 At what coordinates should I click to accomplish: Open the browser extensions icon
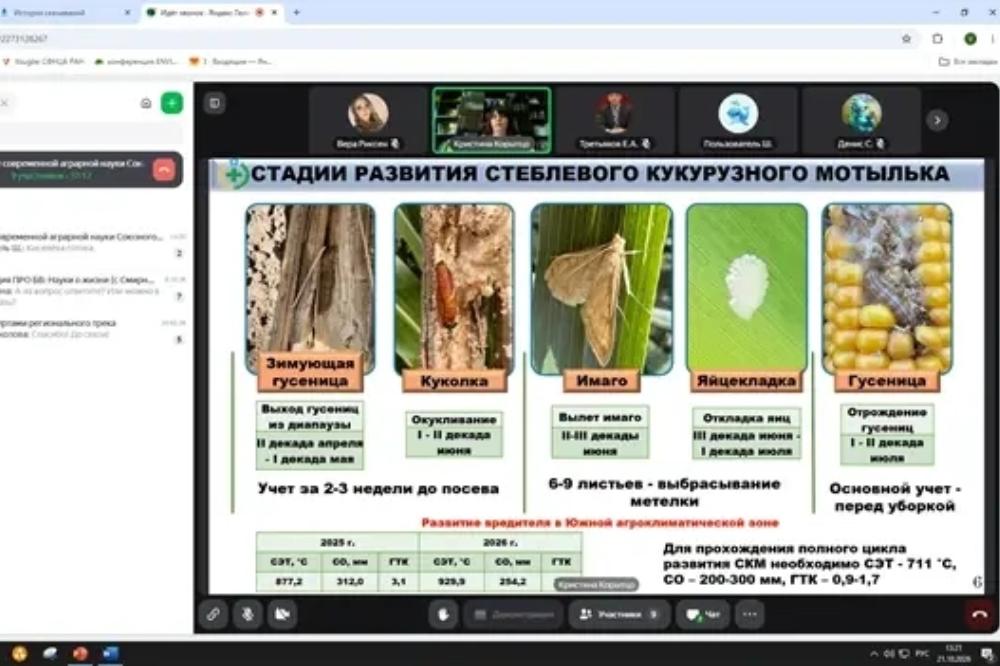(x=938, y=39)
